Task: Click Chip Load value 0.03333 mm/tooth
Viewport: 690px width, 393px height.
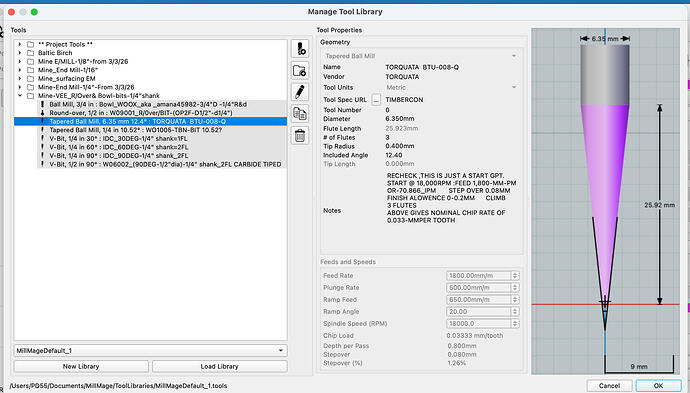Action: click(x=475, y=336)
